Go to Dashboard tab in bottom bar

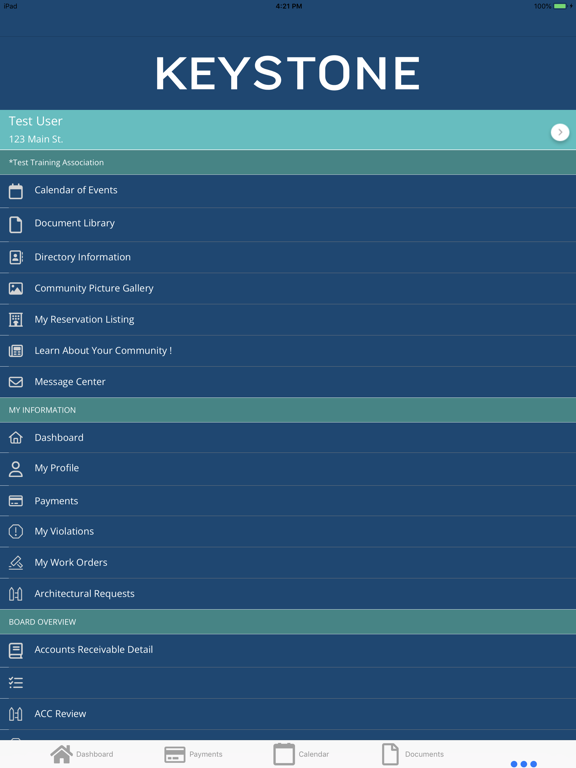82,754
